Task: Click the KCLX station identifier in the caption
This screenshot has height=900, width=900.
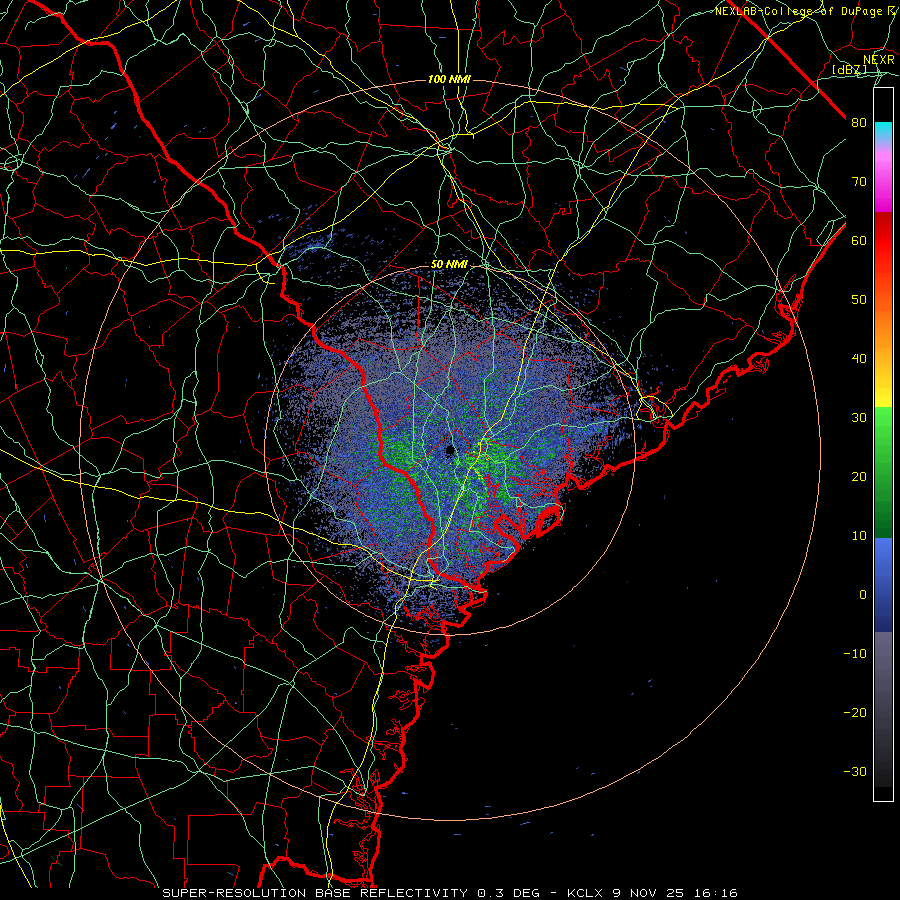Action: 587,893
